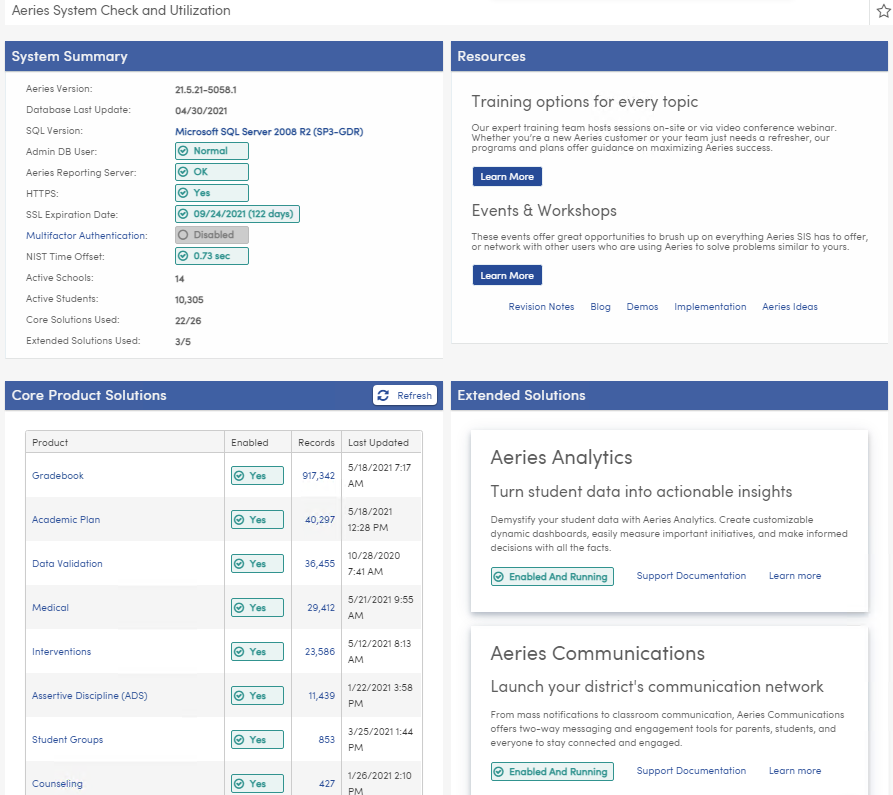893x795 pixels.
Task: Toggle the Yes badge next to HTTPS
Action: [211, 192]
